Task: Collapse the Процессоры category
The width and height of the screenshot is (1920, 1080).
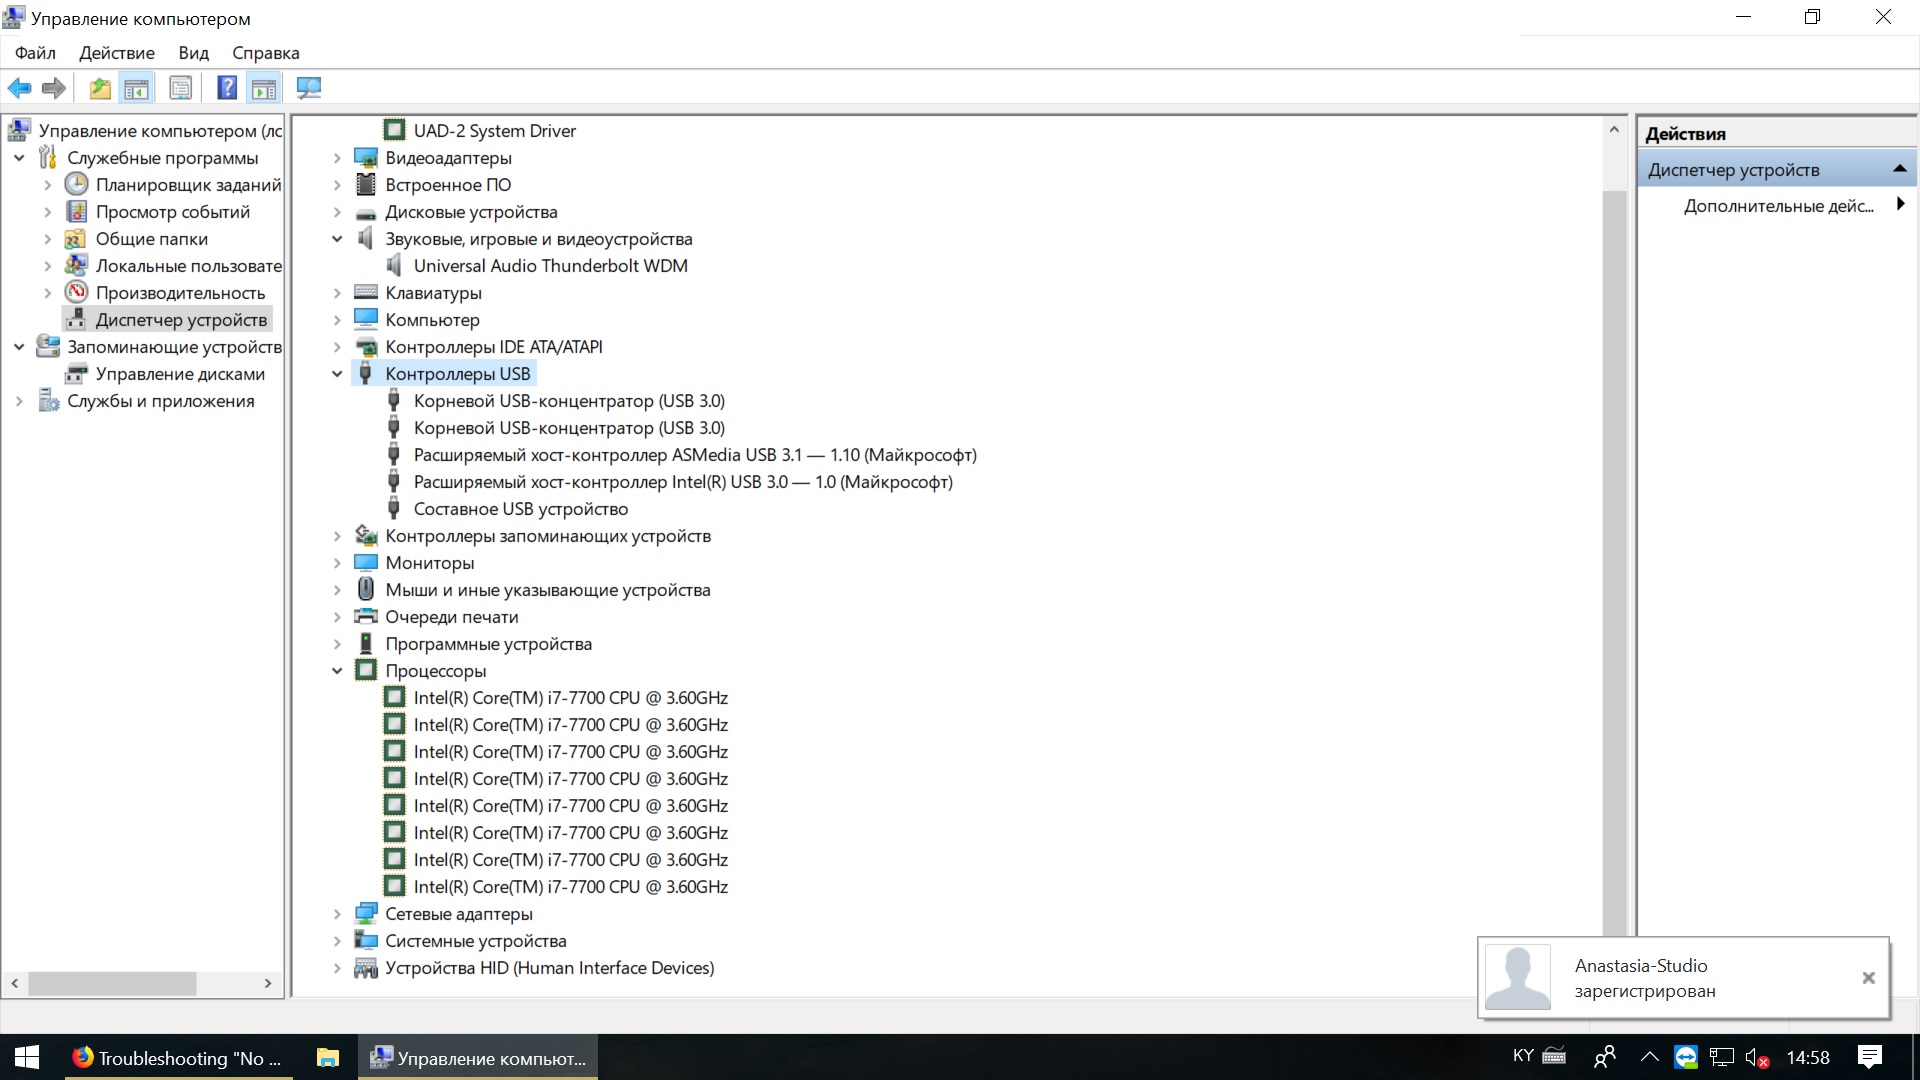Action: (337, 671)
